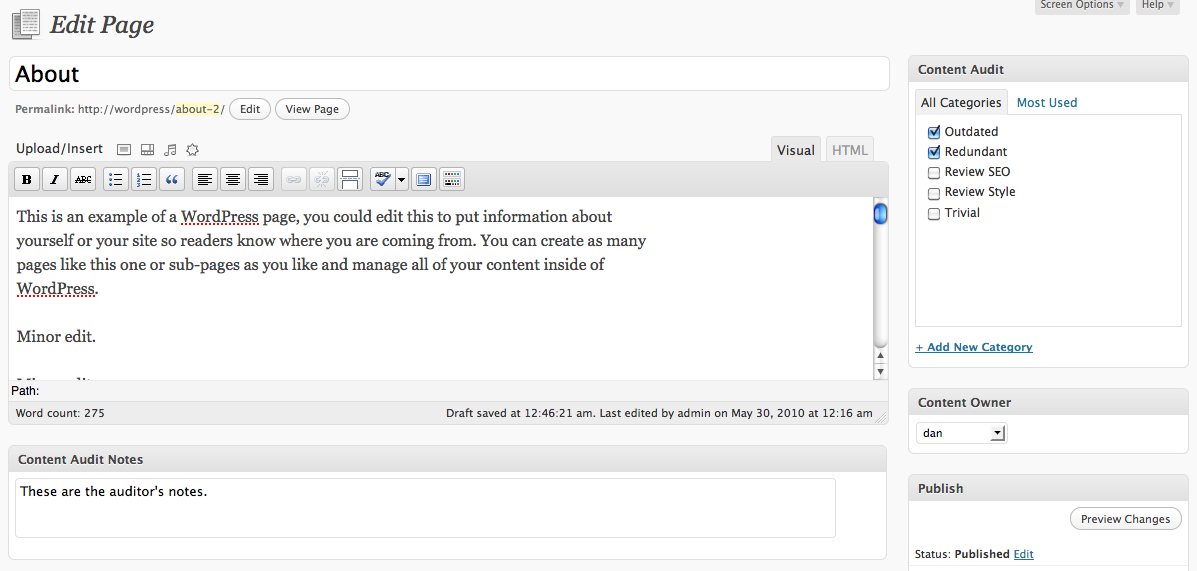Select the Most Used tab
The image size is (1197, 571).
tap(1047, 102)
